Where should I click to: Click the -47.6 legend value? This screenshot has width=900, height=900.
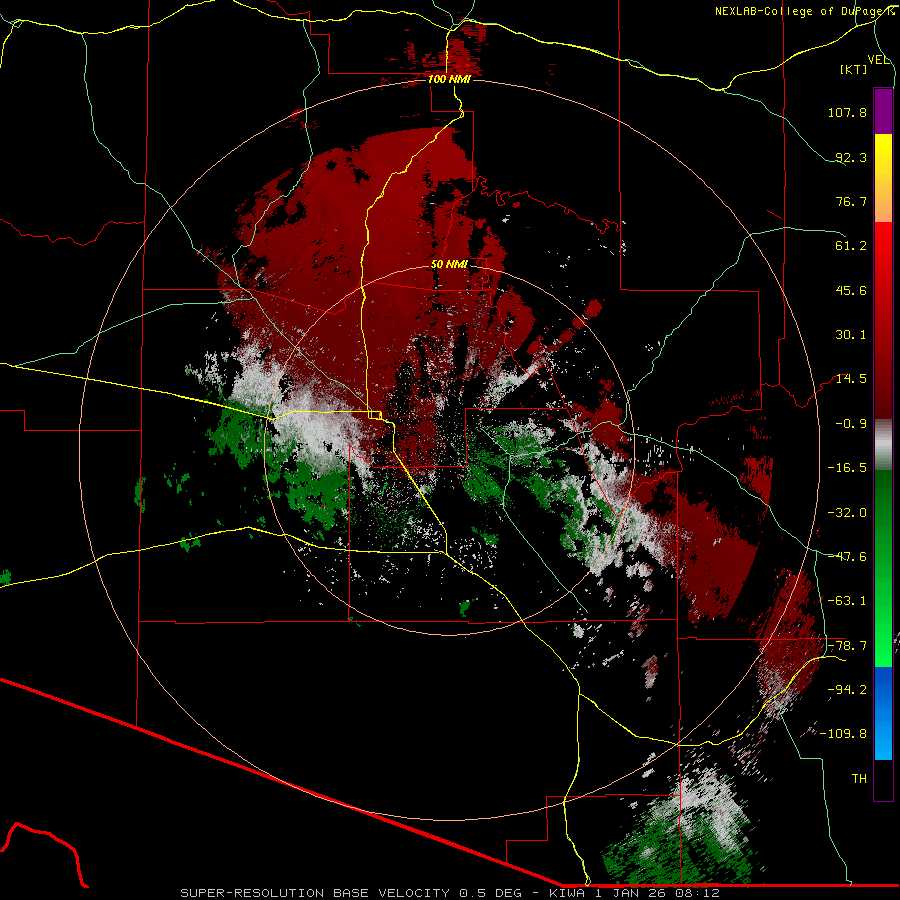pos(847,557)
